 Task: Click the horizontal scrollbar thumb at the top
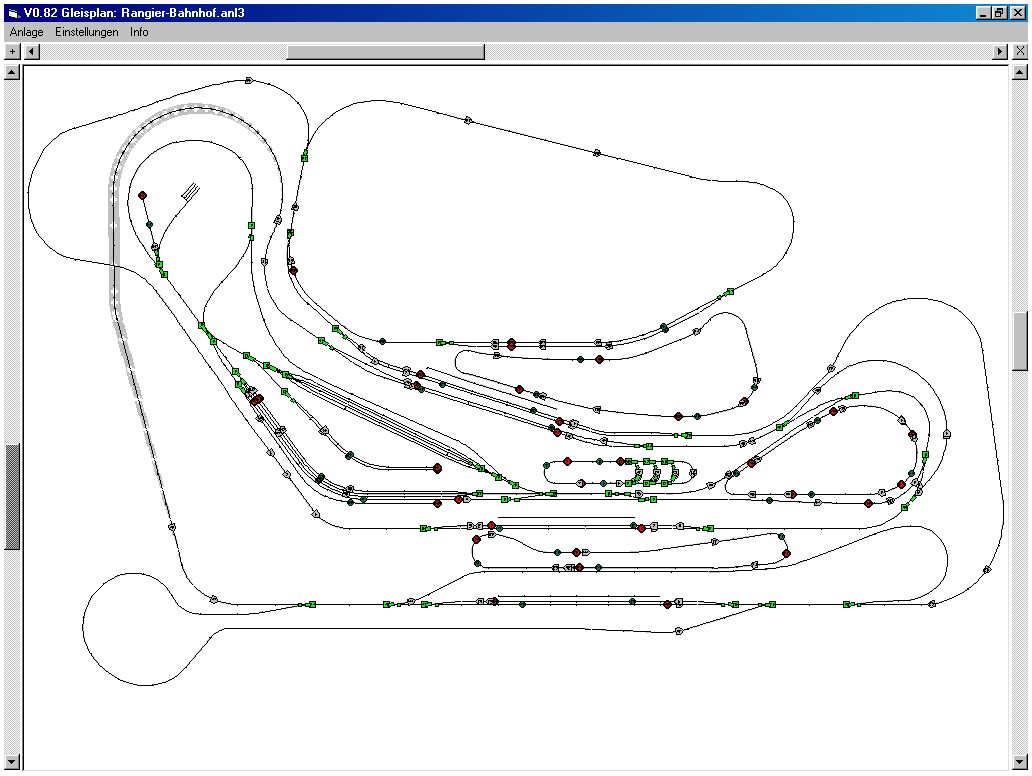click(385, 51)
